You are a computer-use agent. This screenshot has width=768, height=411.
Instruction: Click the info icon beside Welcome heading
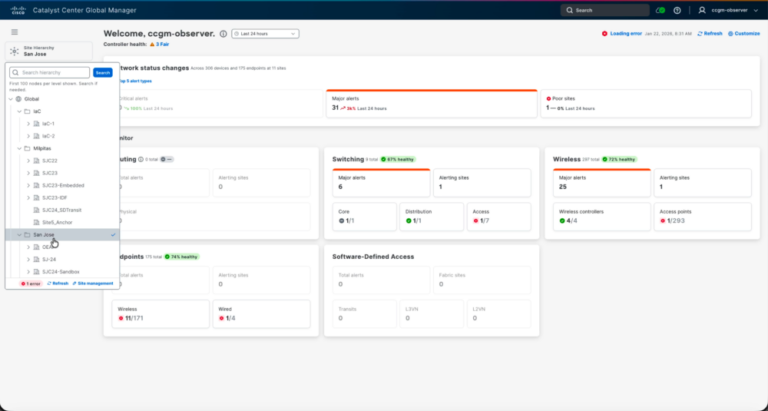point(223,34)
